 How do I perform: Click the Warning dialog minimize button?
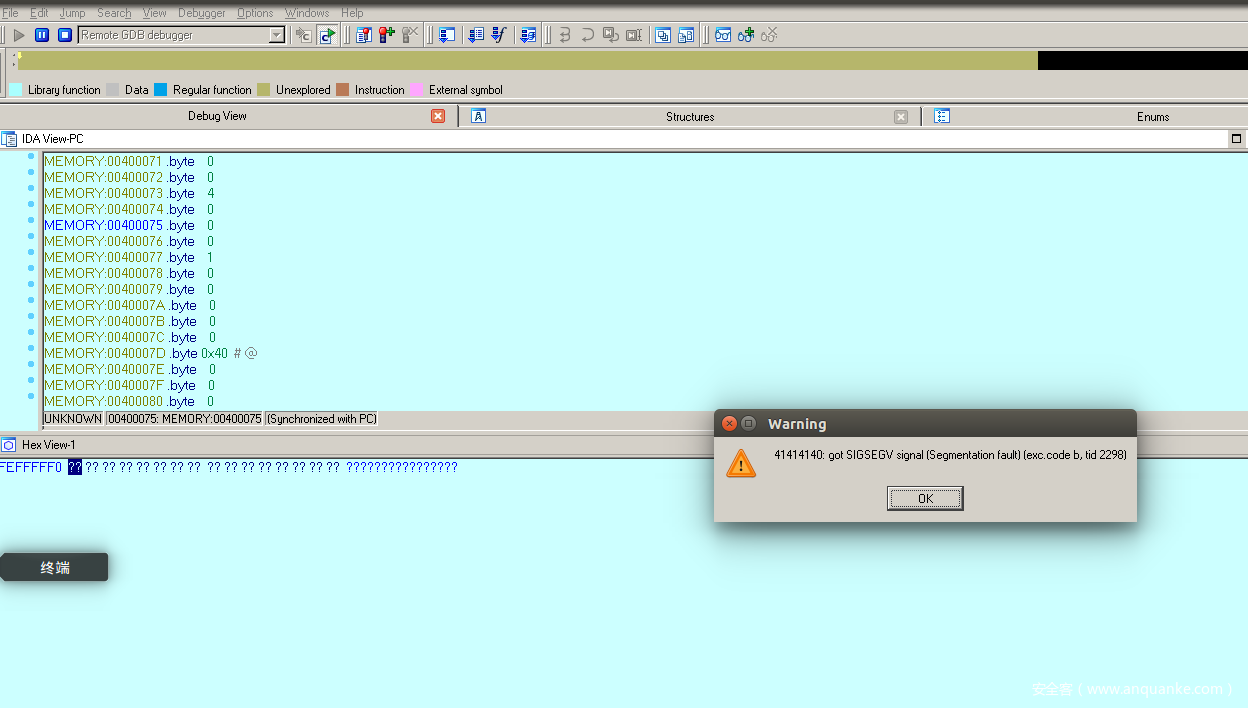[x=748, y=424]
